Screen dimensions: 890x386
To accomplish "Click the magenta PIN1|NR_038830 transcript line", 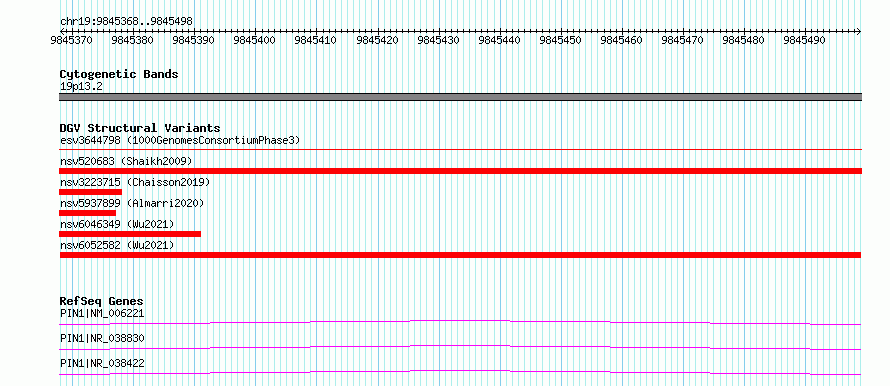I will [x=460, y=347].
